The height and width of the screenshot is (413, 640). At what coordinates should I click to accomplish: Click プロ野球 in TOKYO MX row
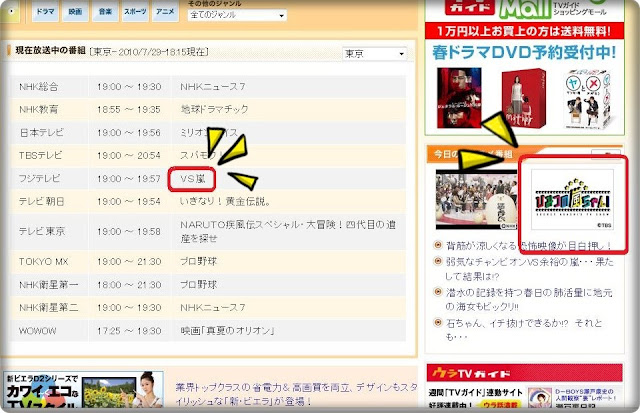point(198,262)
